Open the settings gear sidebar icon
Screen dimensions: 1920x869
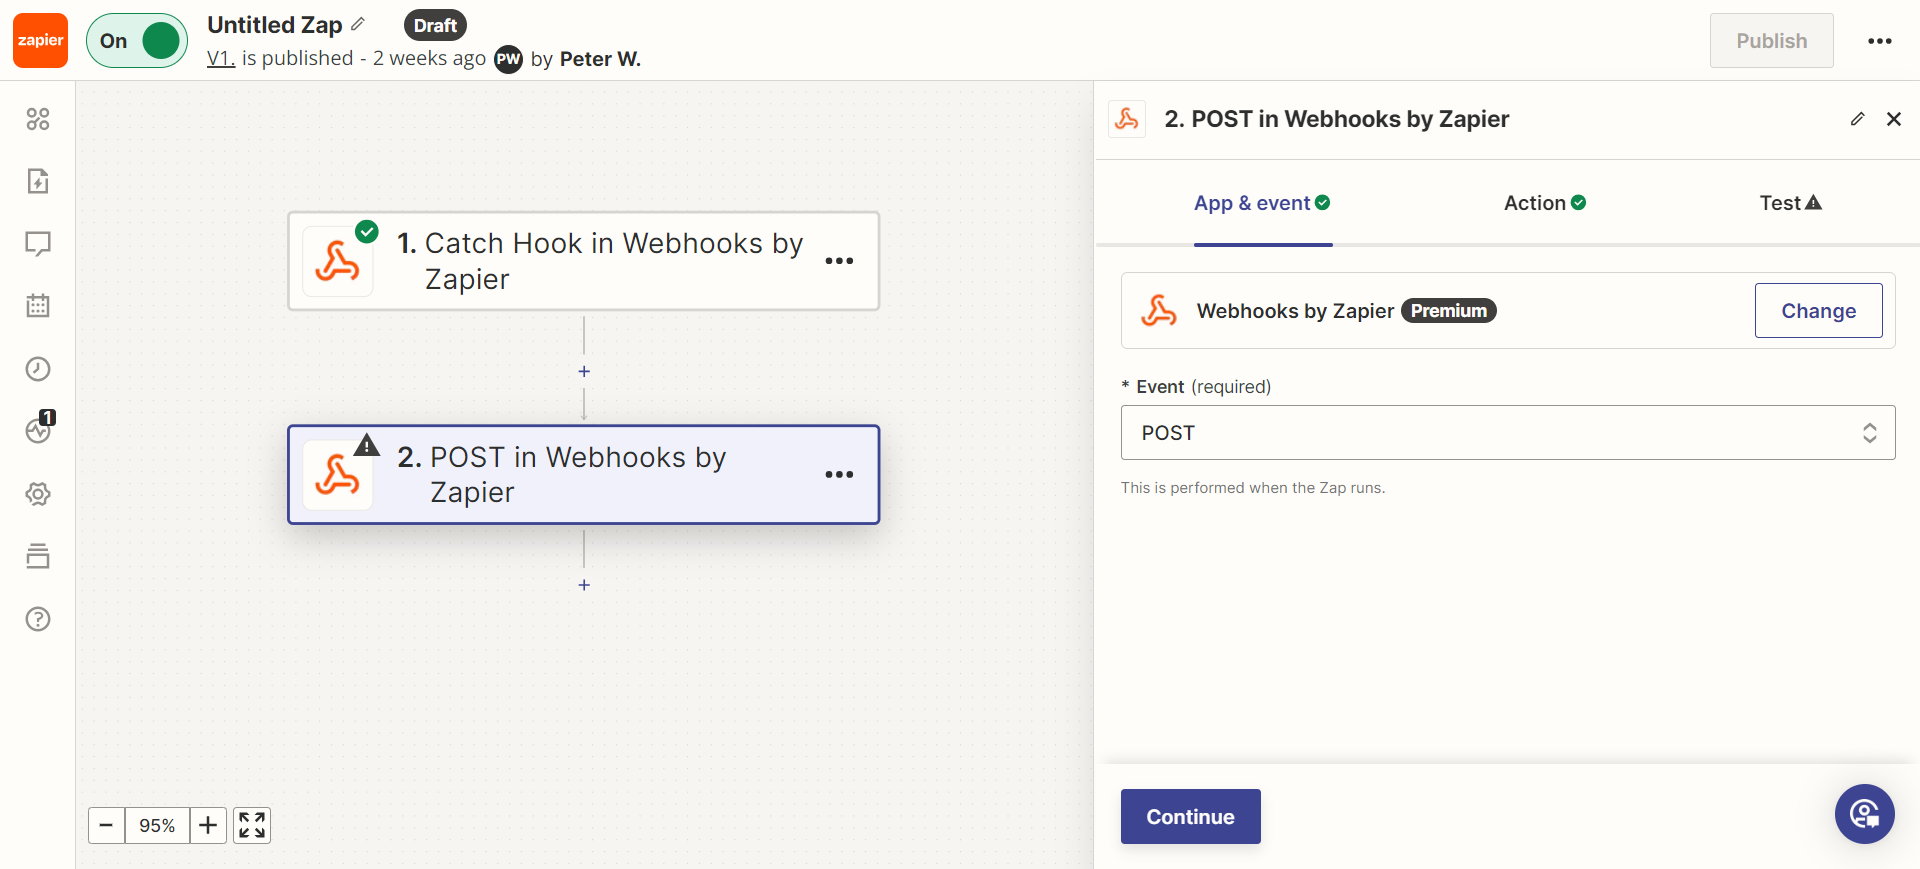38,494
